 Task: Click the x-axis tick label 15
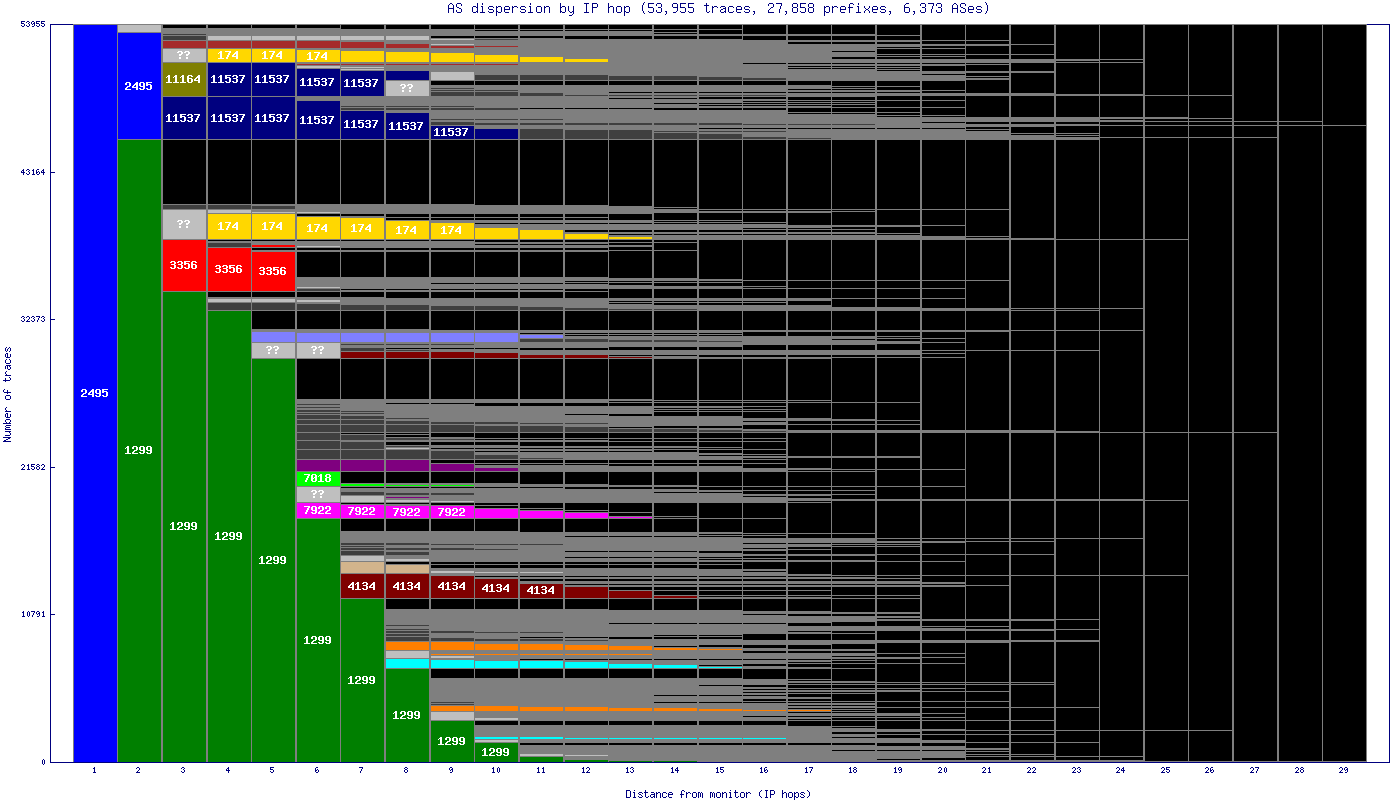[719, 771]
